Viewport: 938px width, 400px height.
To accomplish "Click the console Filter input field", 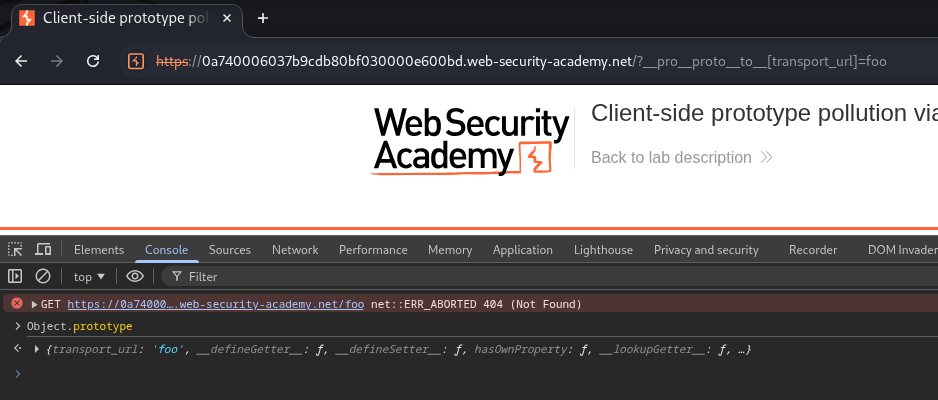I will pyautogui.click(x=300, y=276).
